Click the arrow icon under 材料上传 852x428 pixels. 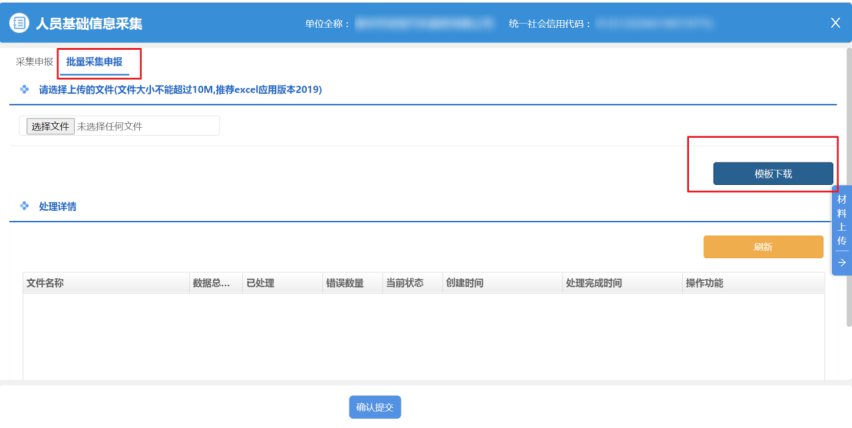click(x=841, y=262)
